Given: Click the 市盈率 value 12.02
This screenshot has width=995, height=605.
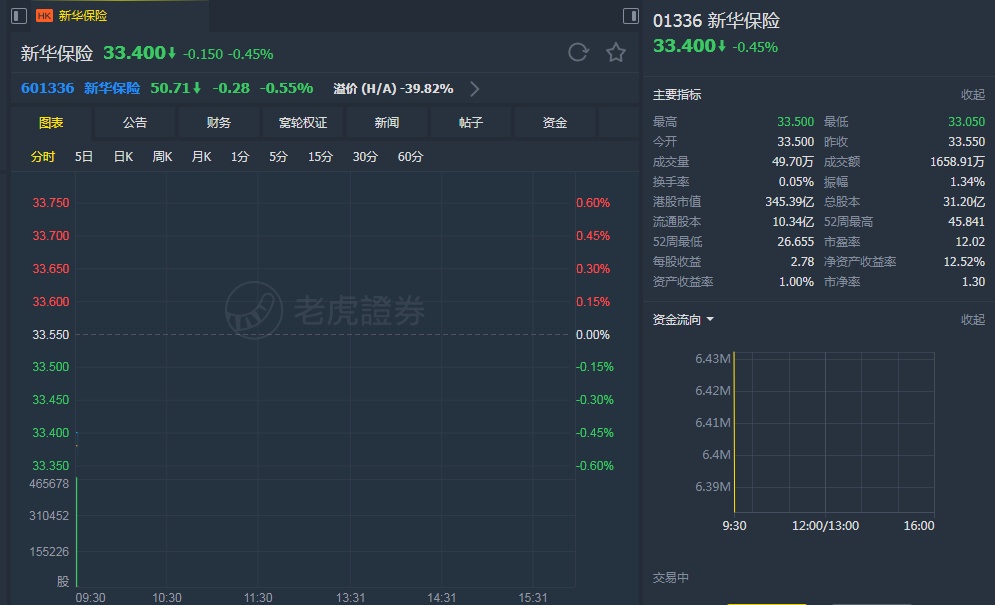Looking at the screenshot, I should (x=970, y=242).
